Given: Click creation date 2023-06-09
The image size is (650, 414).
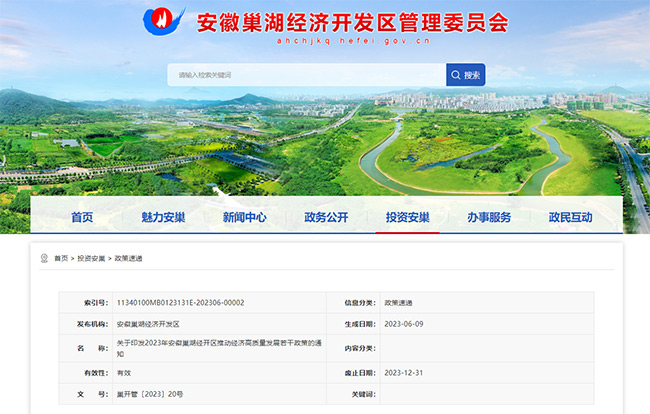Looking at the screenshot, I should coord(404,324).
